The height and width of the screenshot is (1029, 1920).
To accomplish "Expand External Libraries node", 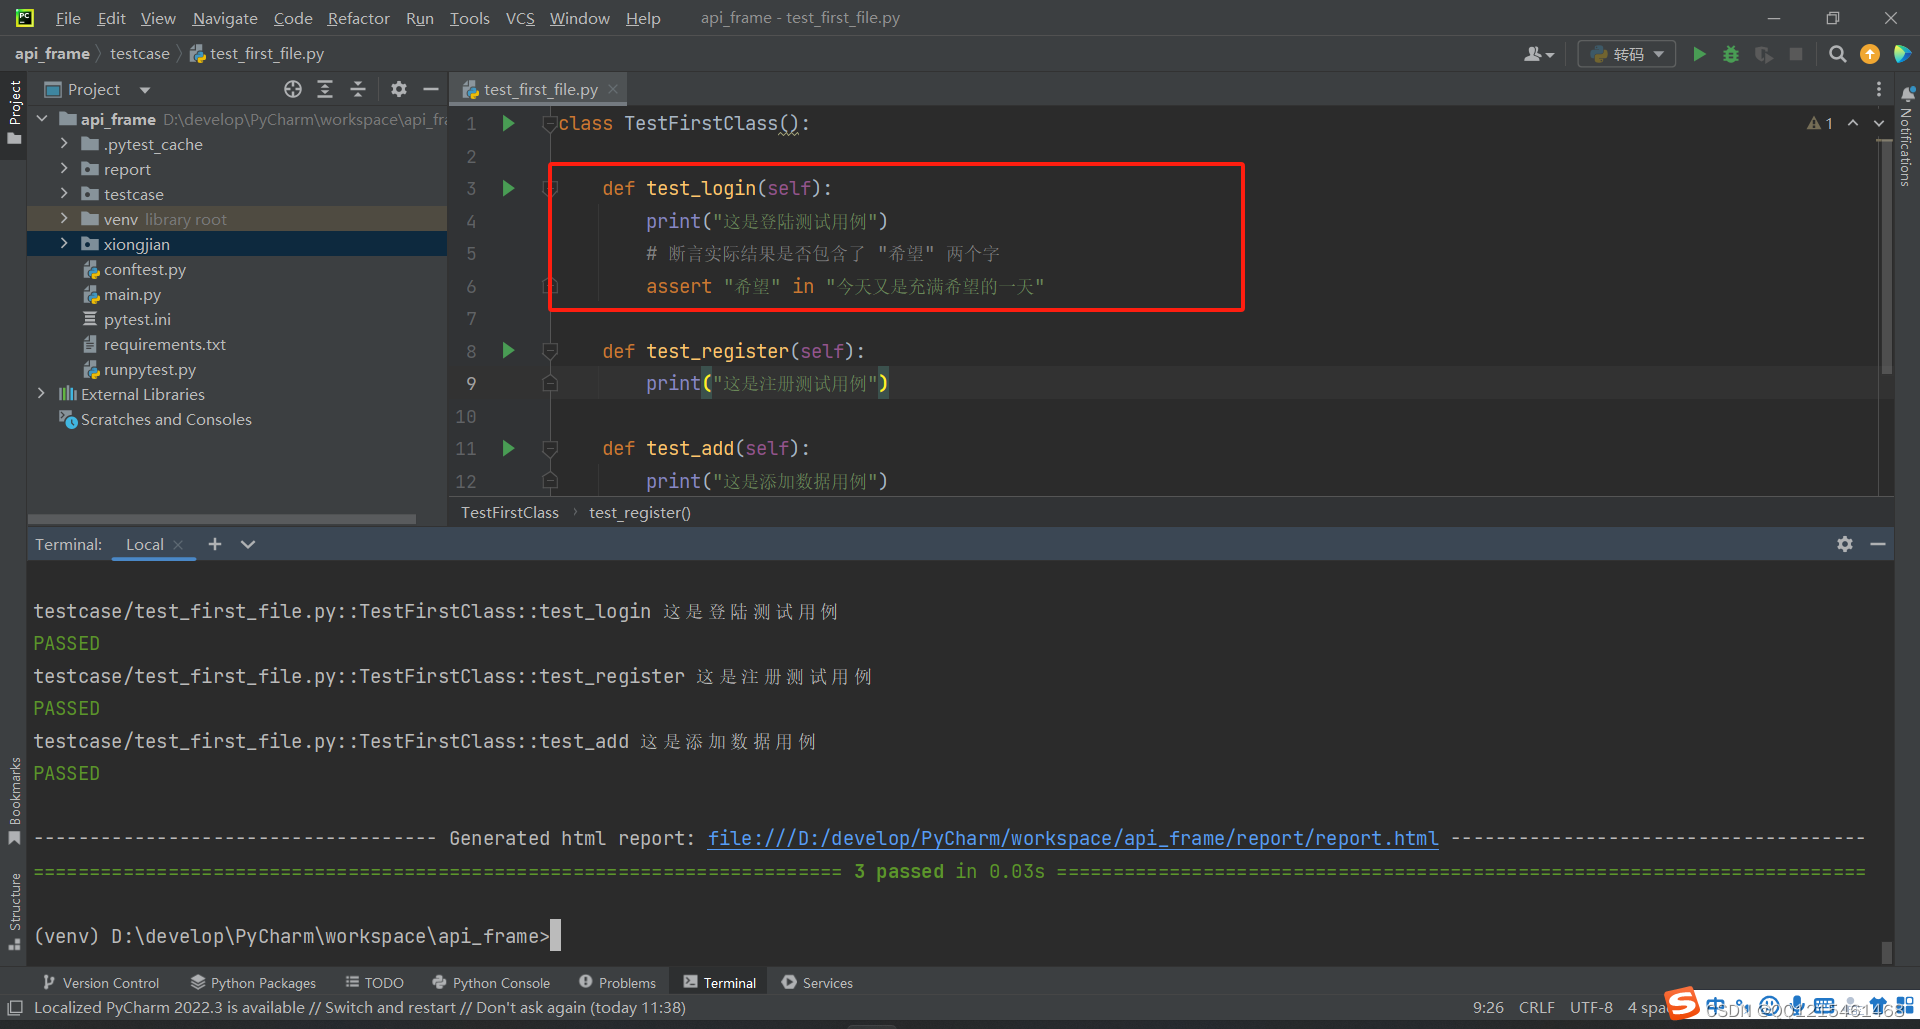I will pyautogui.click(x=41, y=394).
